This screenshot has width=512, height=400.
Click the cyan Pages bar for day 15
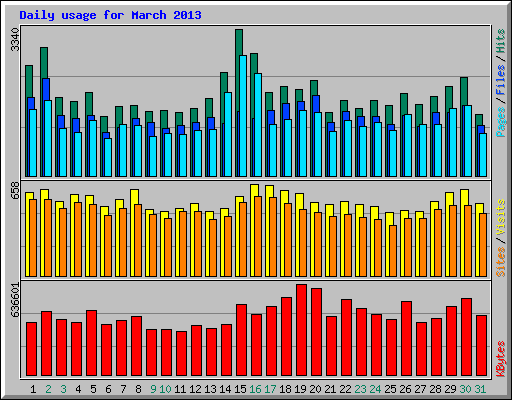pyautogui.click(x=243, y=116)
